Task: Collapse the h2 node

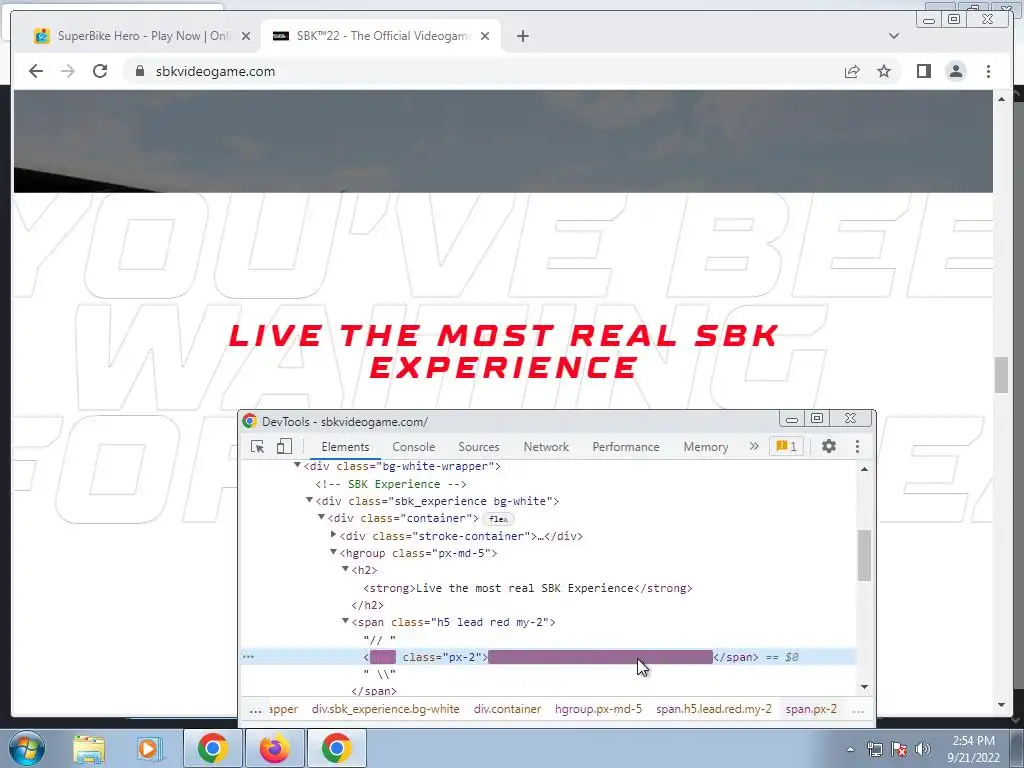Action: click(x=345, y=569)
